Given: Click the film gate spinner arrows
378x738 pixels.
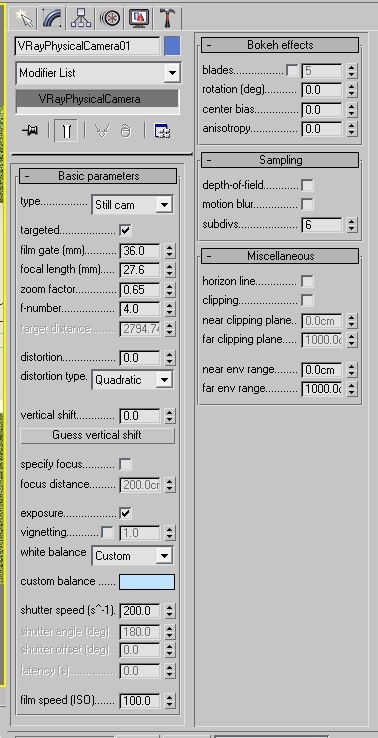Looking at the screenshot, I should (x=170, y=251).
